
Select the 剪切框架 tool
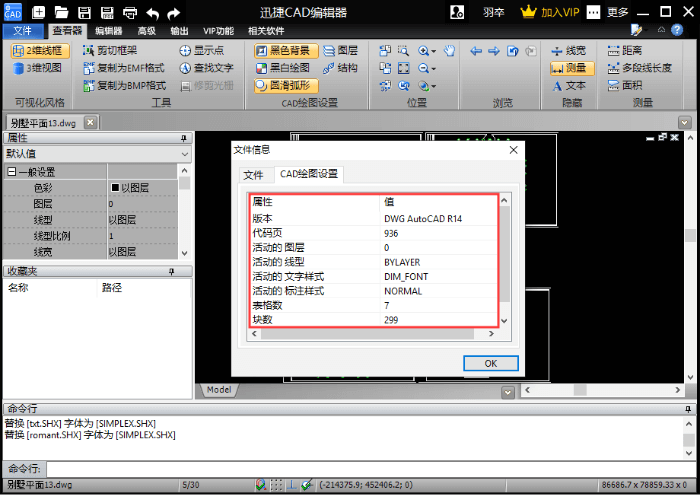coord(110,51)
